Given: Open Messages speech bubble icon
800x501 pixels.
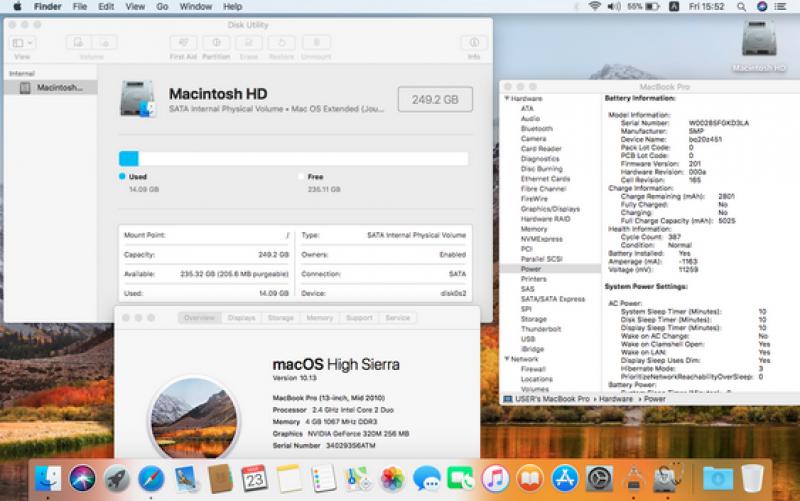Looking at the screenshot, I should (427, 479).
